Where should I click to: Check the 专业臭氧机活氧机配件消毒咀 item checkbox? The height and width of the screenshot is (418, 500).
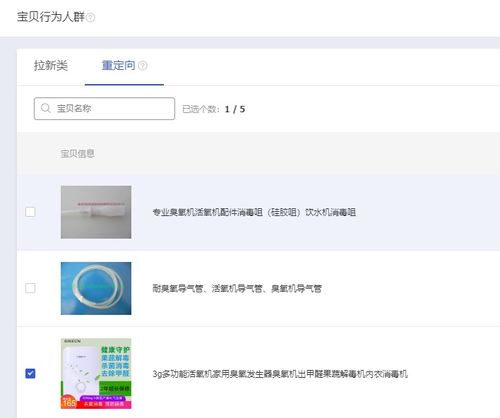pos(30,212)
